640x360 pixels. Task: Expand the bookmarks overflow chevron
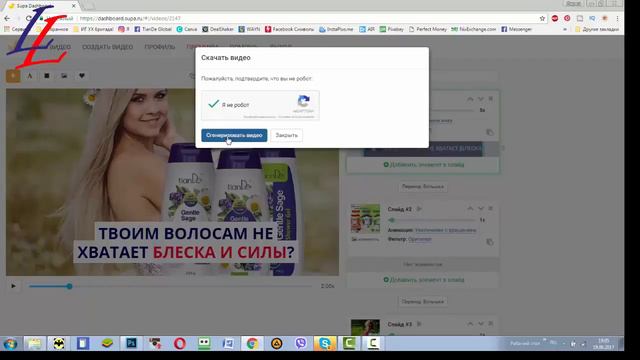tap(565, 29)
